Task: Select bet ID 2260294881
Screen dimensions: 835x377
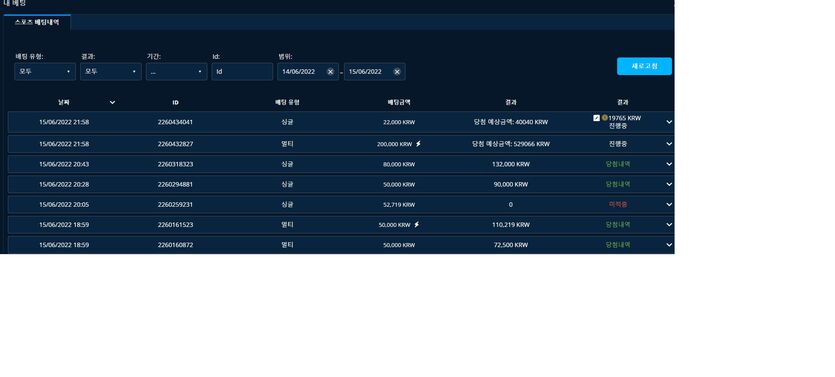Action: [175, 184]
